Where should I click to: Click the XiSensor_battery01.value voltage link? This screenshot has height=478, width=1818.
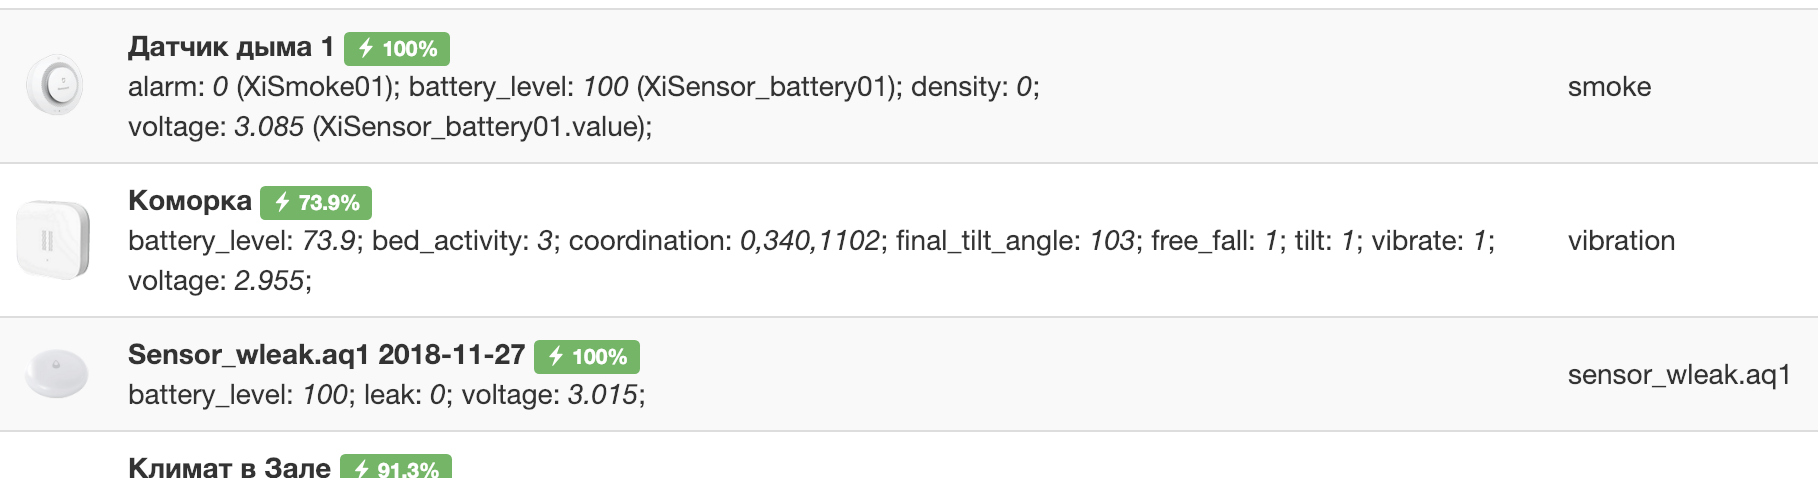click(x=477, y=127)
